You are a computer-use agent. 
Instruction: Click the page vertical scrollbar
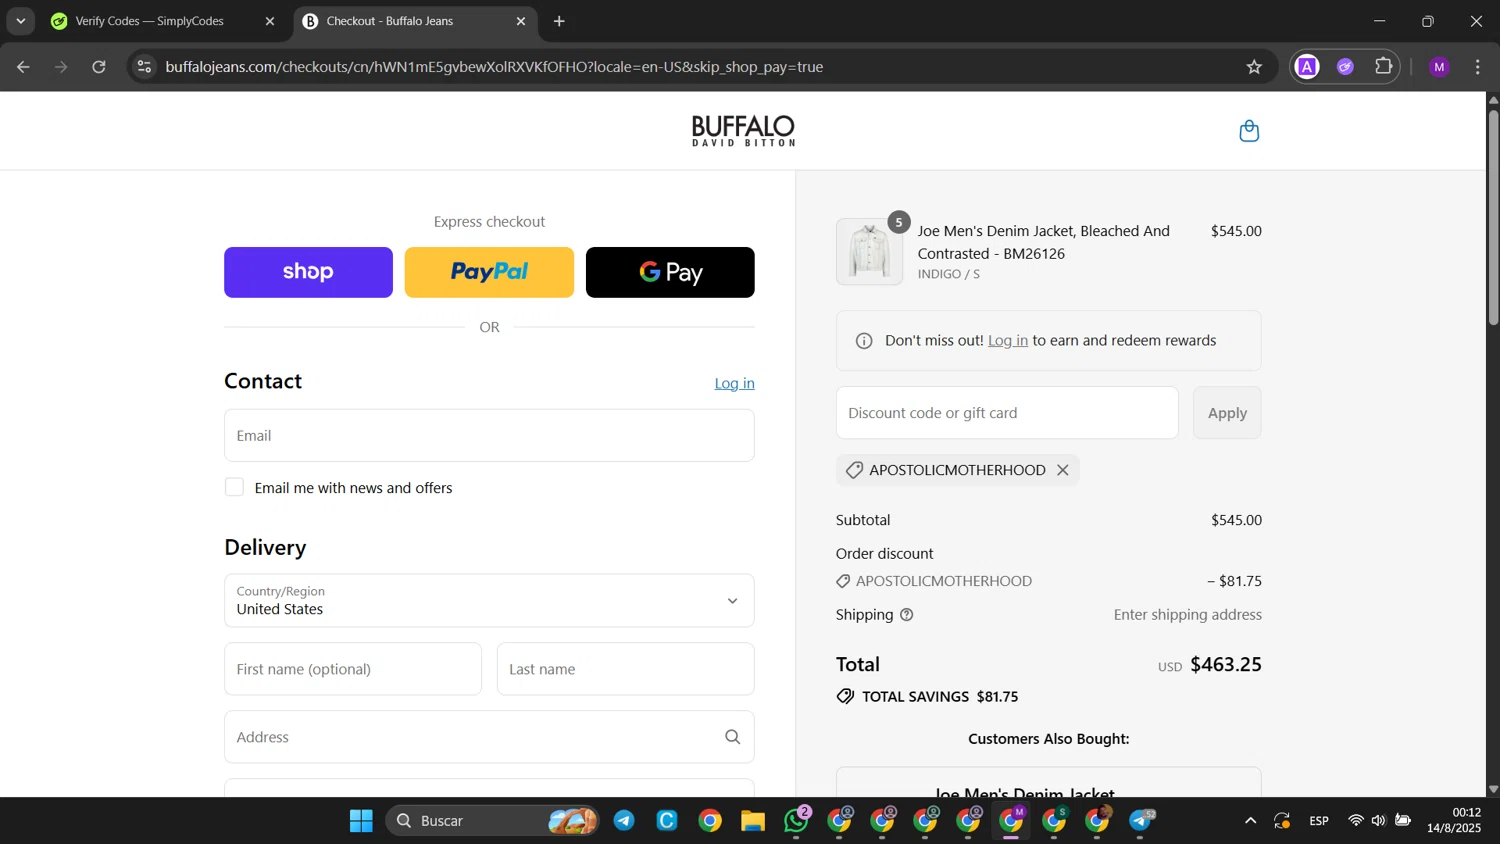1493,218
